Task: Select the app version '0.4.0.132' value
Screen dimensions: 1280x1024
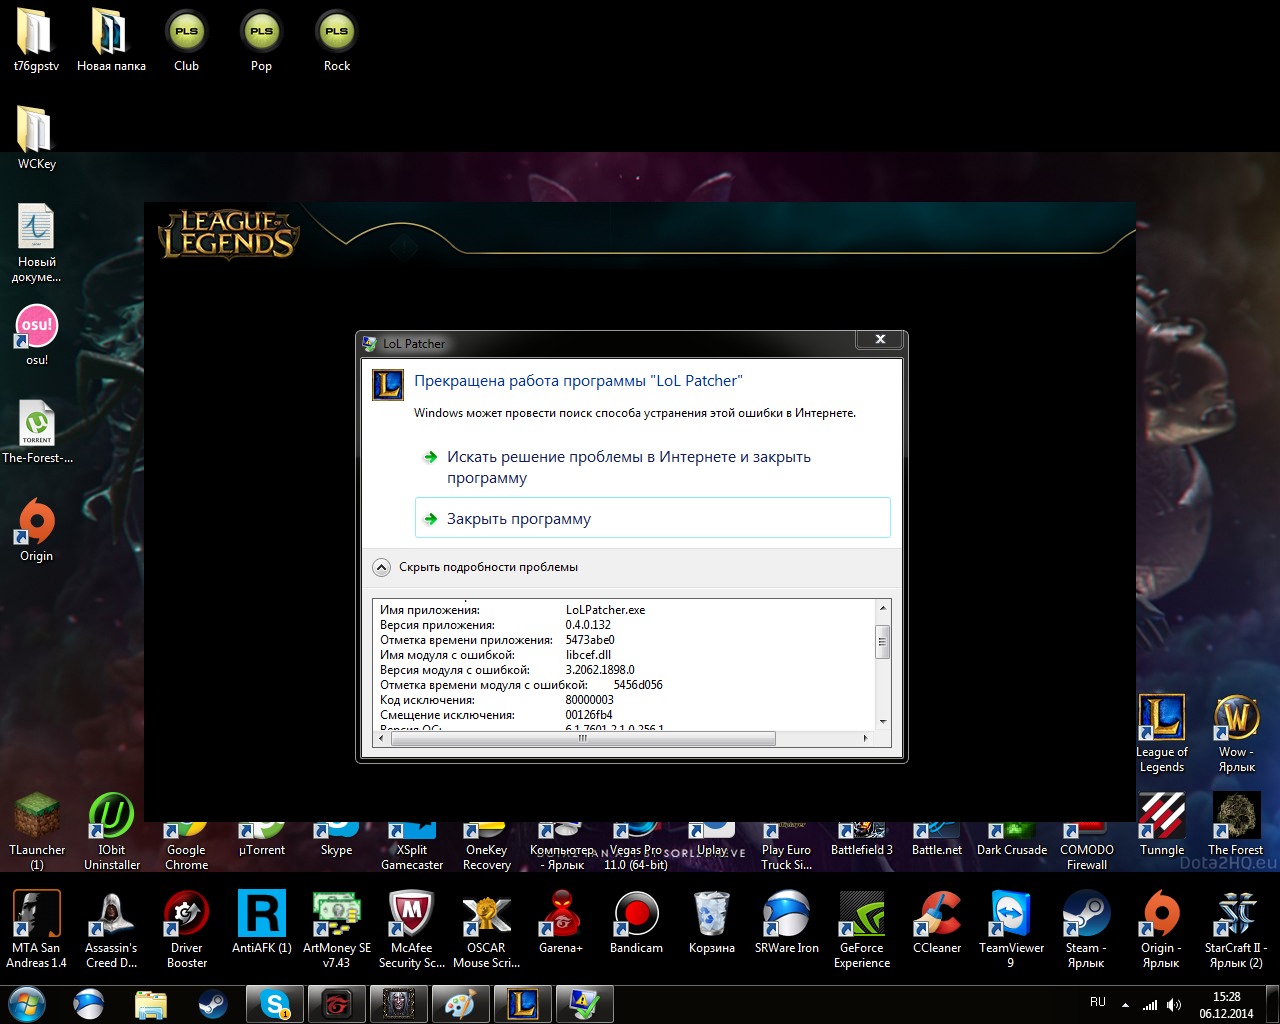Action: click(588, 625)
